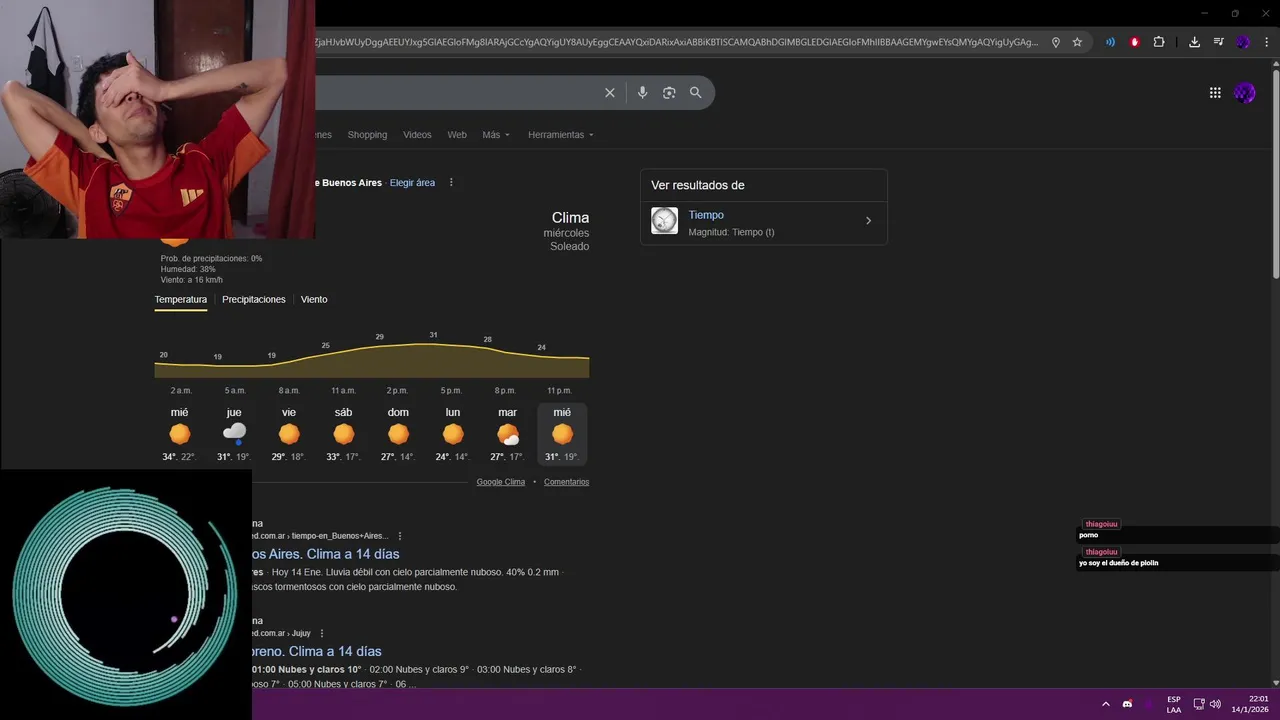Viewport: 1280px width, 720px height.
Task: Click the Soleado condition text
Action: 569,246
